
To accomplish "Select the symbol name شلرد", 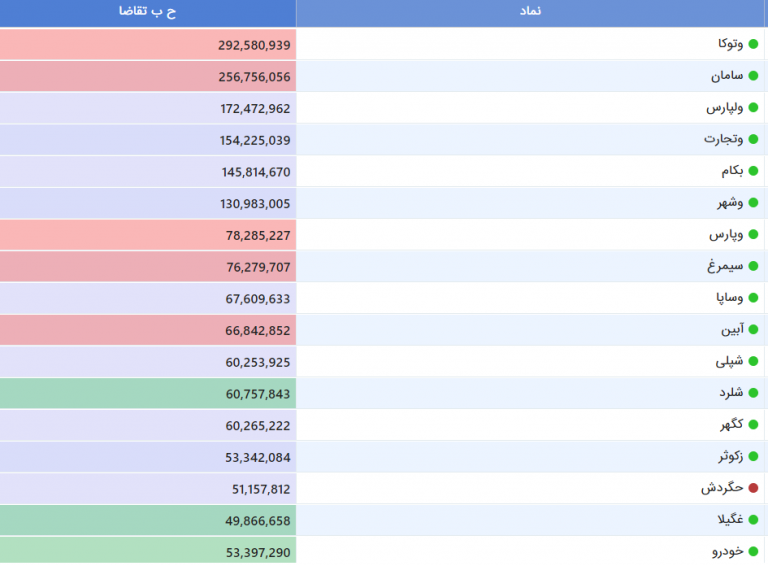I will point(731,393).
